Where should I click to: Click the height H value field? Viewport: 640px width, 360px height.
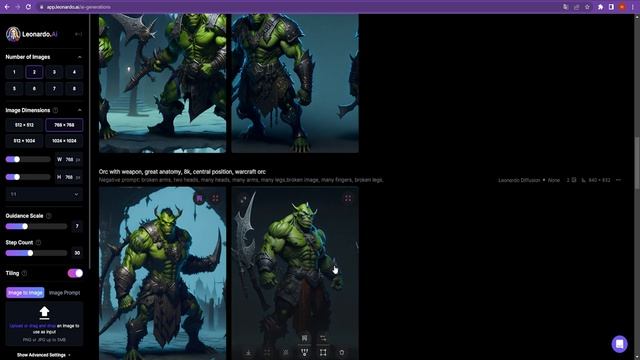(x=69, y=177)
